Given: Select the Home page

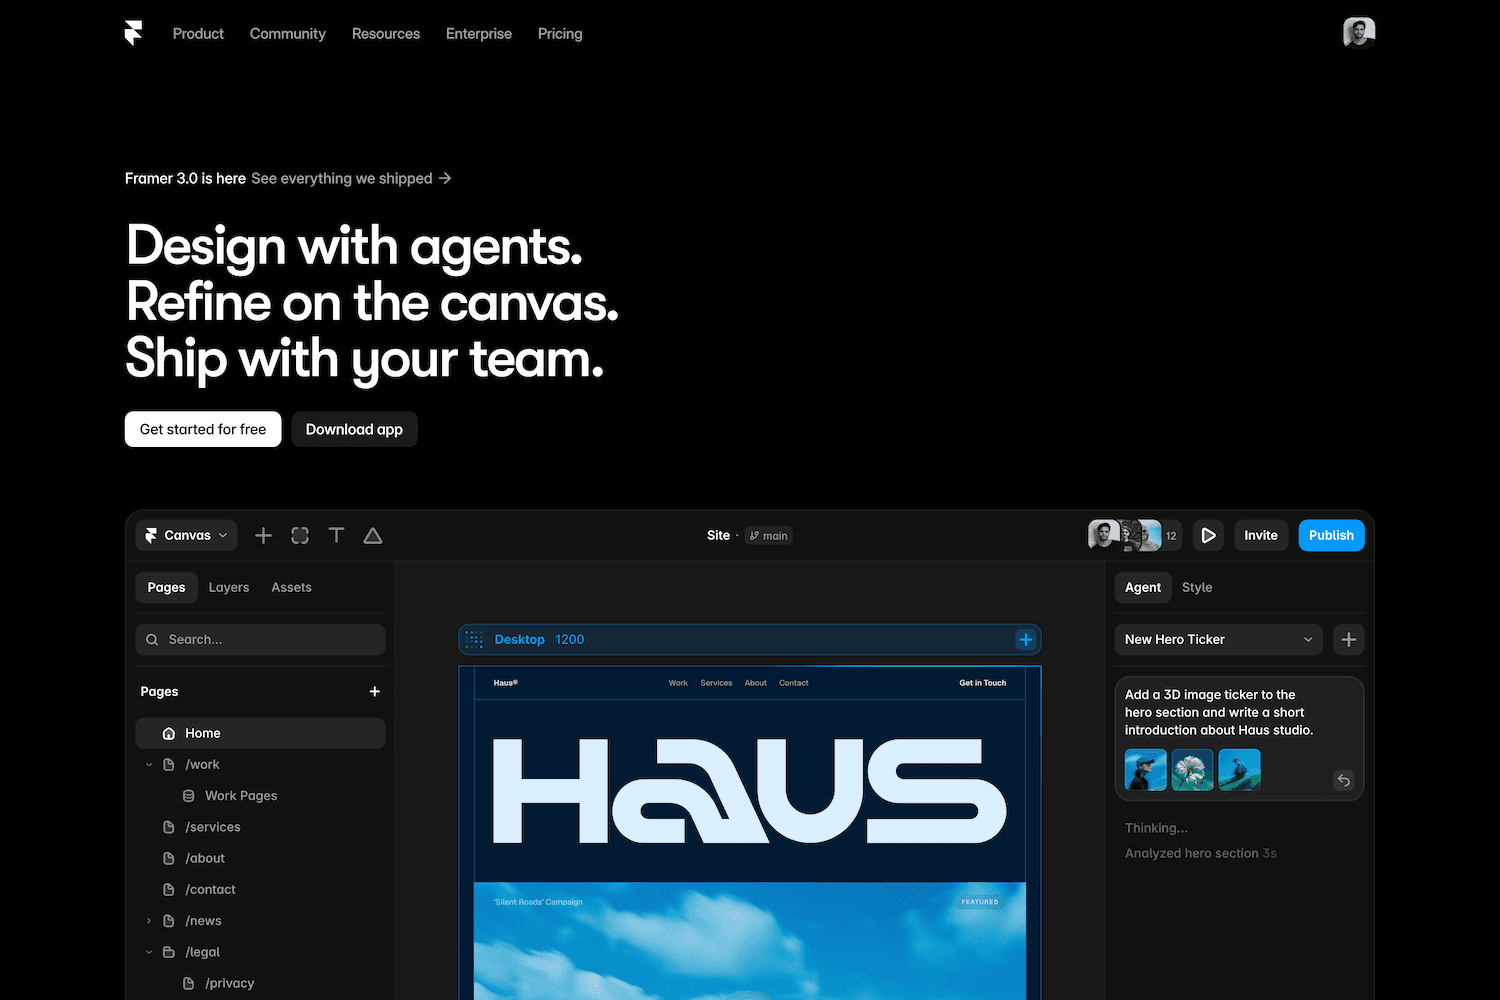Looking at the screenshot, I should 260,733.
